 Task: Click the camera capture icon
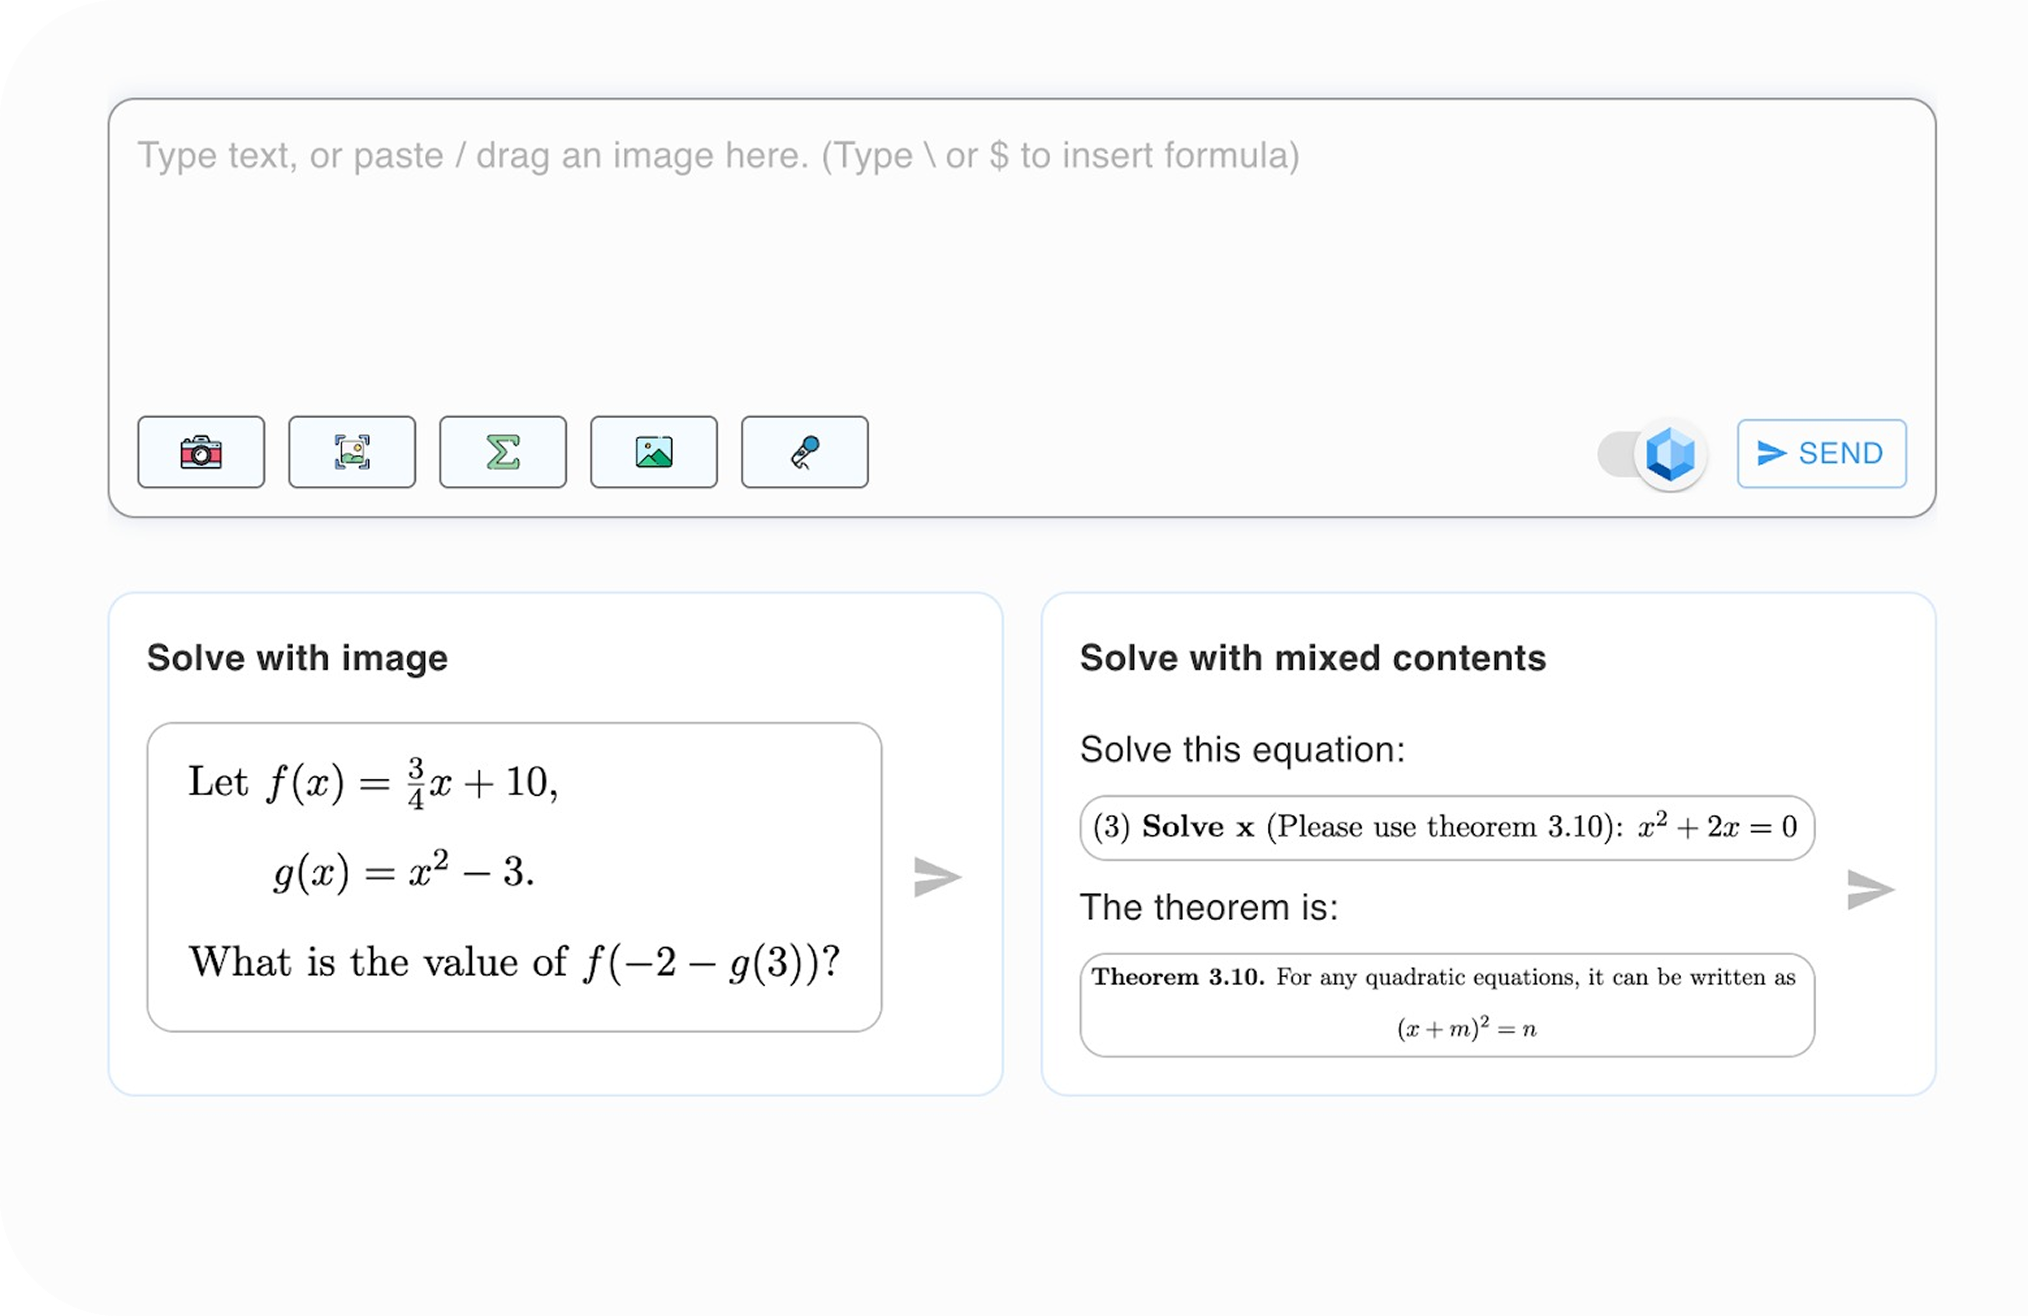point(201,452)
